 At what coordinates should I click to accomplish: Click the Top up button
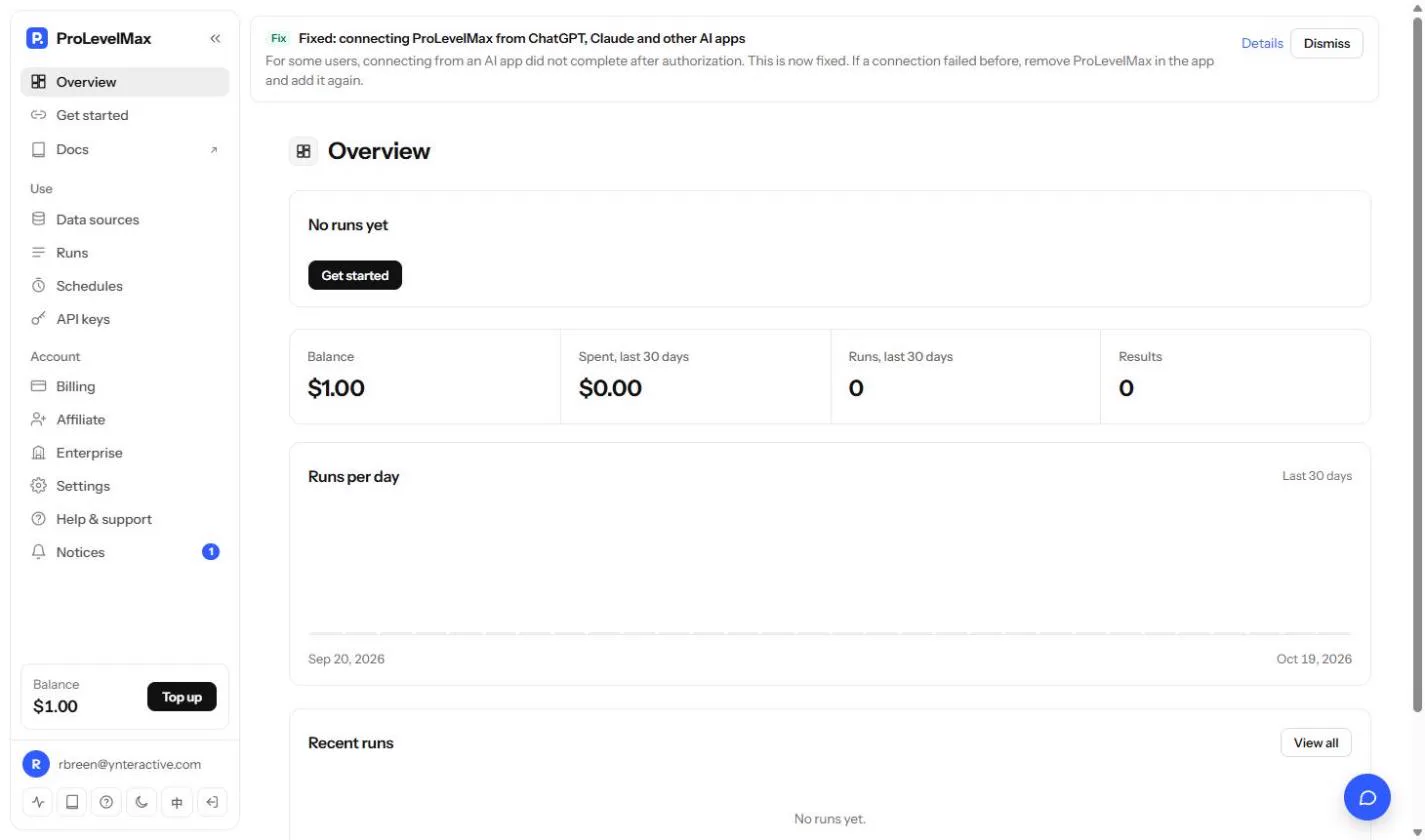(182, 697)
